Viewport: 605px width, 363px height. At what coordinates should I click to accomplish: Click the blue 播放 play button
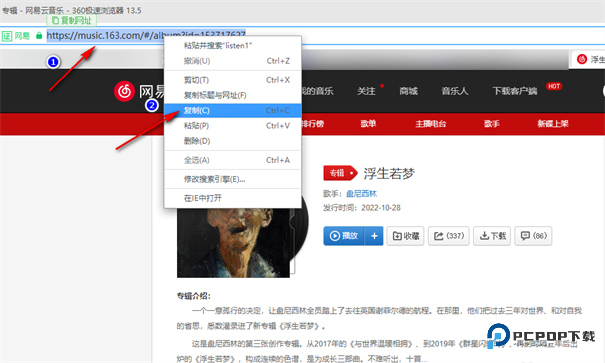tap(344, 236)
